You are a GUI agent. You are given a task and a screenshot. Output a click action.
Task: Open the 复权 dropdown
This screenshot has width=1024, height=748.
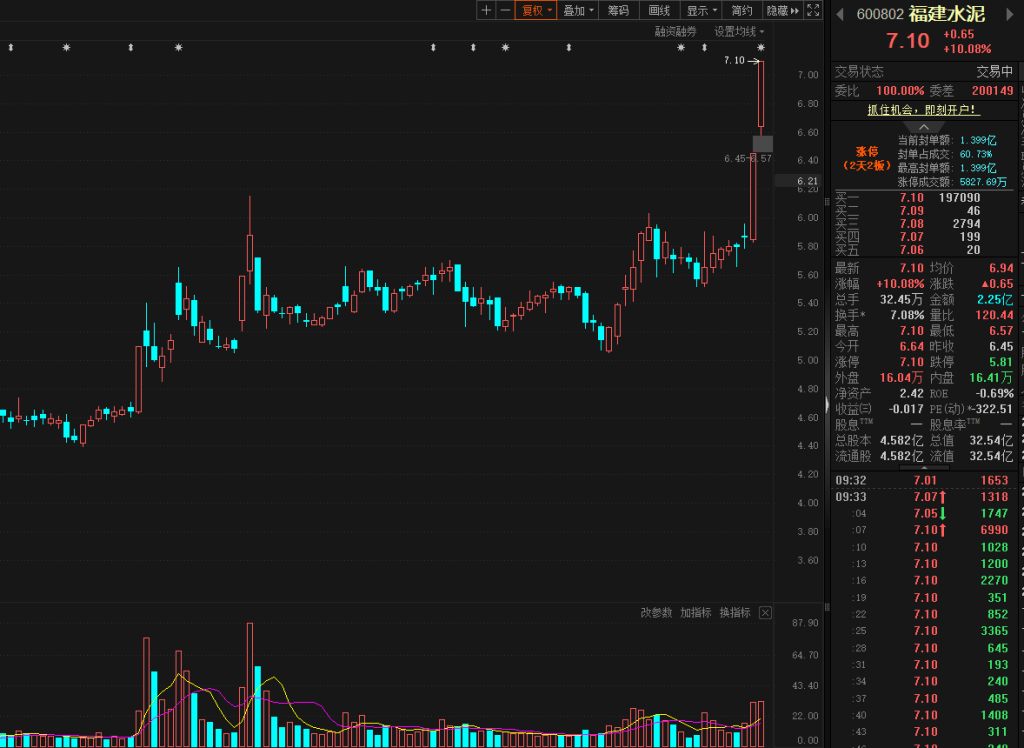(x=537, y=10)
